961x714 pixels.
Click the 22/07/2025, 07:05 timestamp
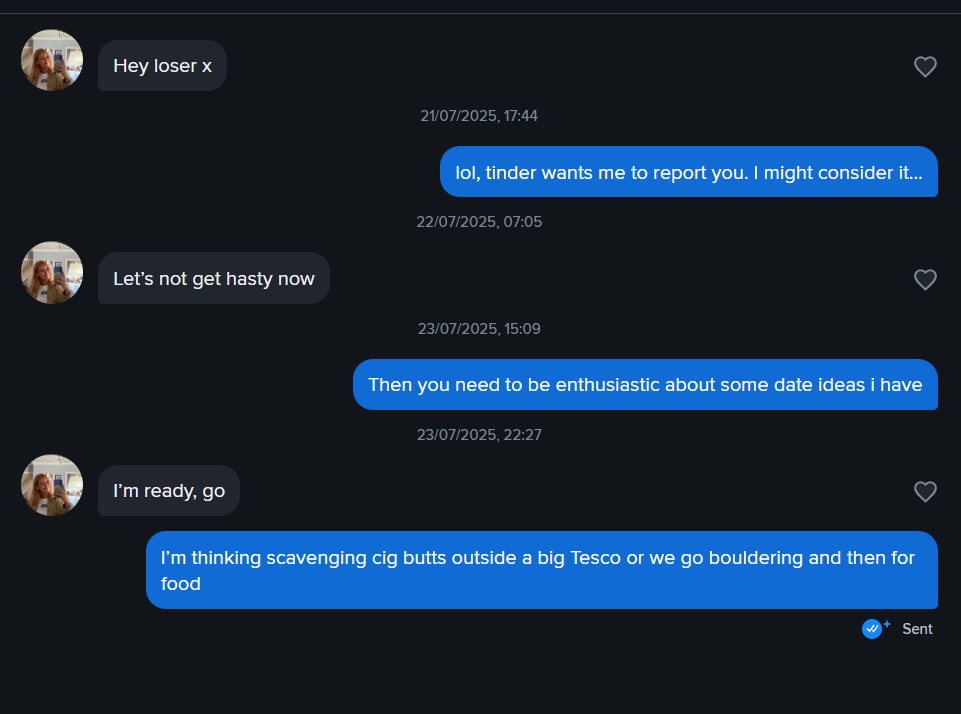pos(479,222)
